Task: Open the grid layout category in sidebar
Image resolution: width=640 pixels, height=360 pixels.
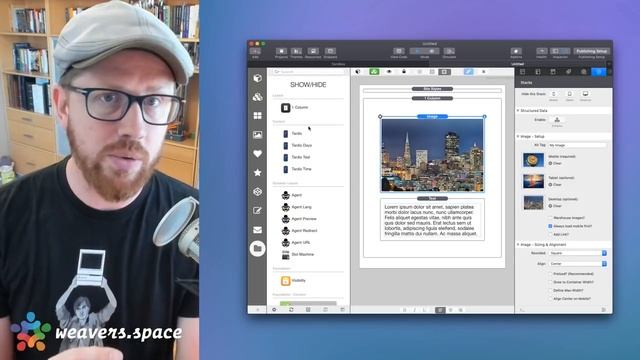Action: point(257,116)
